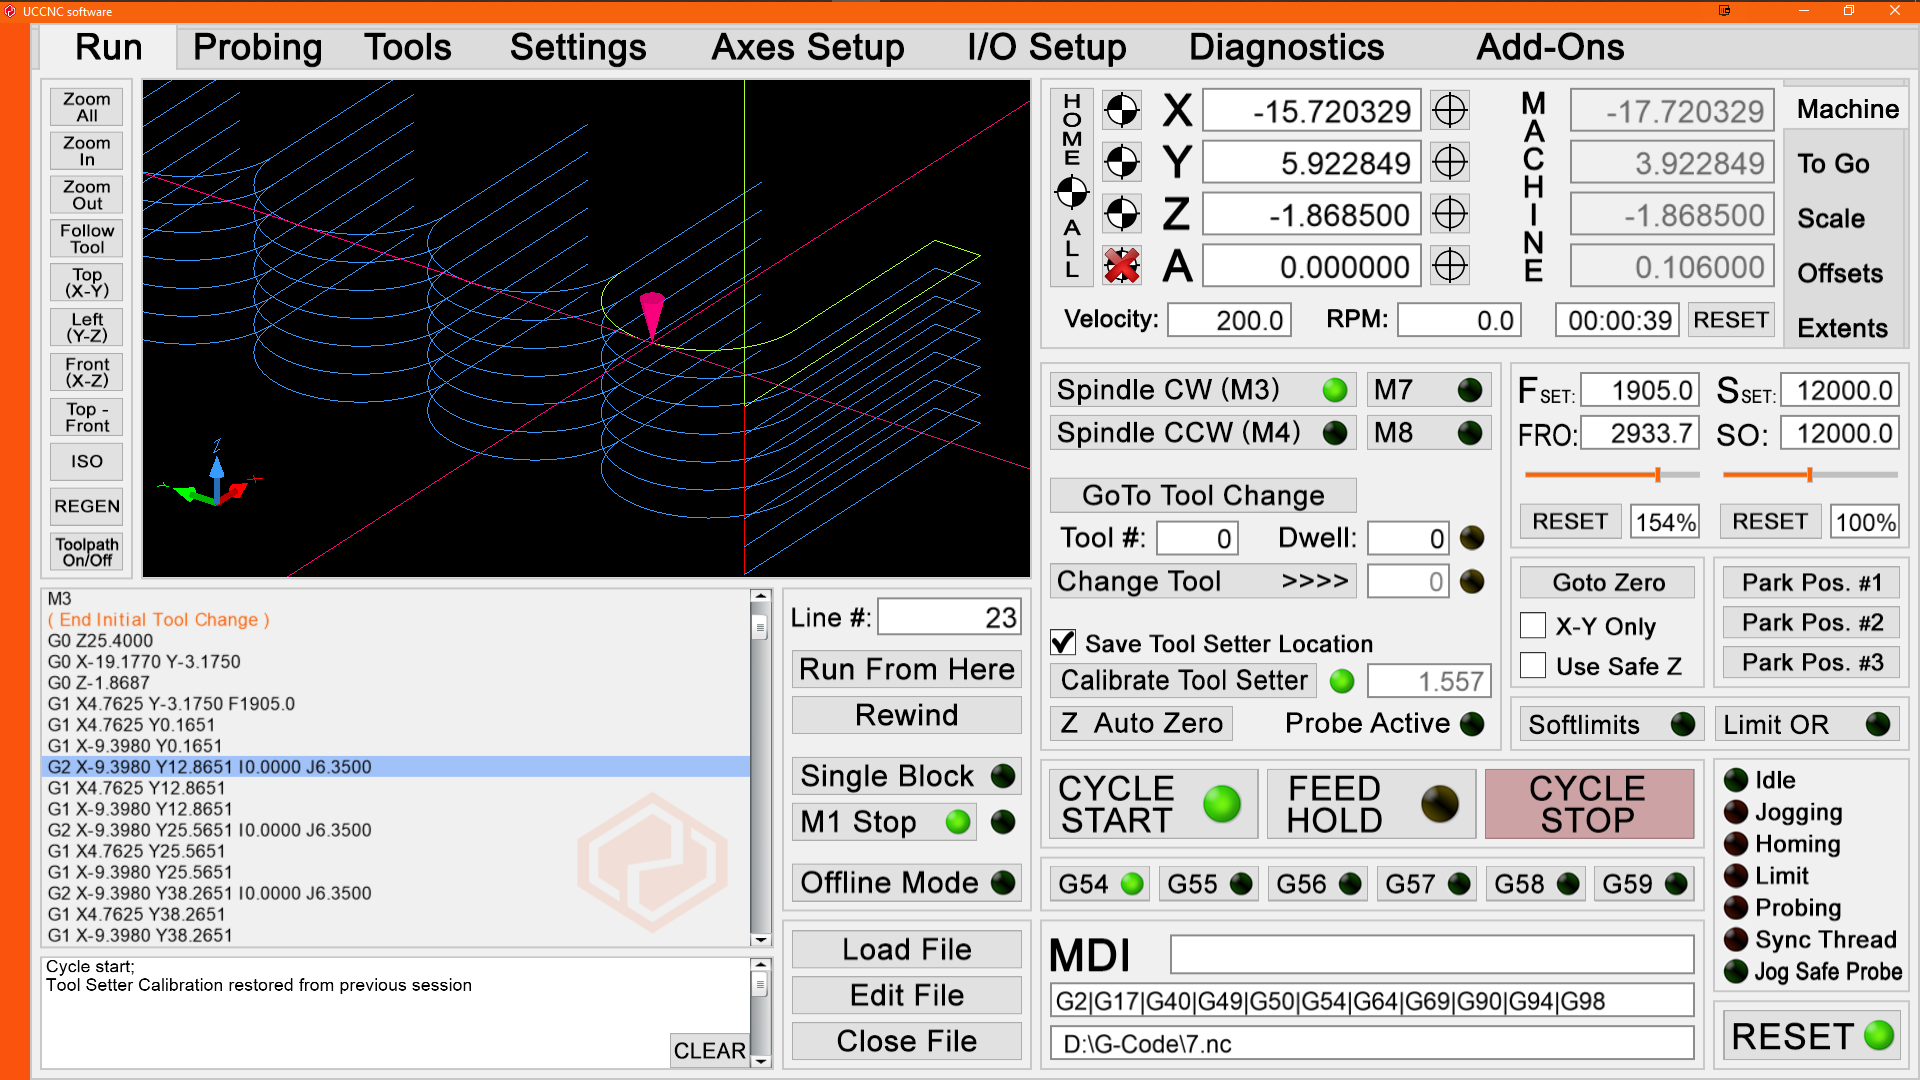This screenshot has height=1080, width=1920.
Task: Click the G-code list scrollbar down arrow
Action: point(760,939)
